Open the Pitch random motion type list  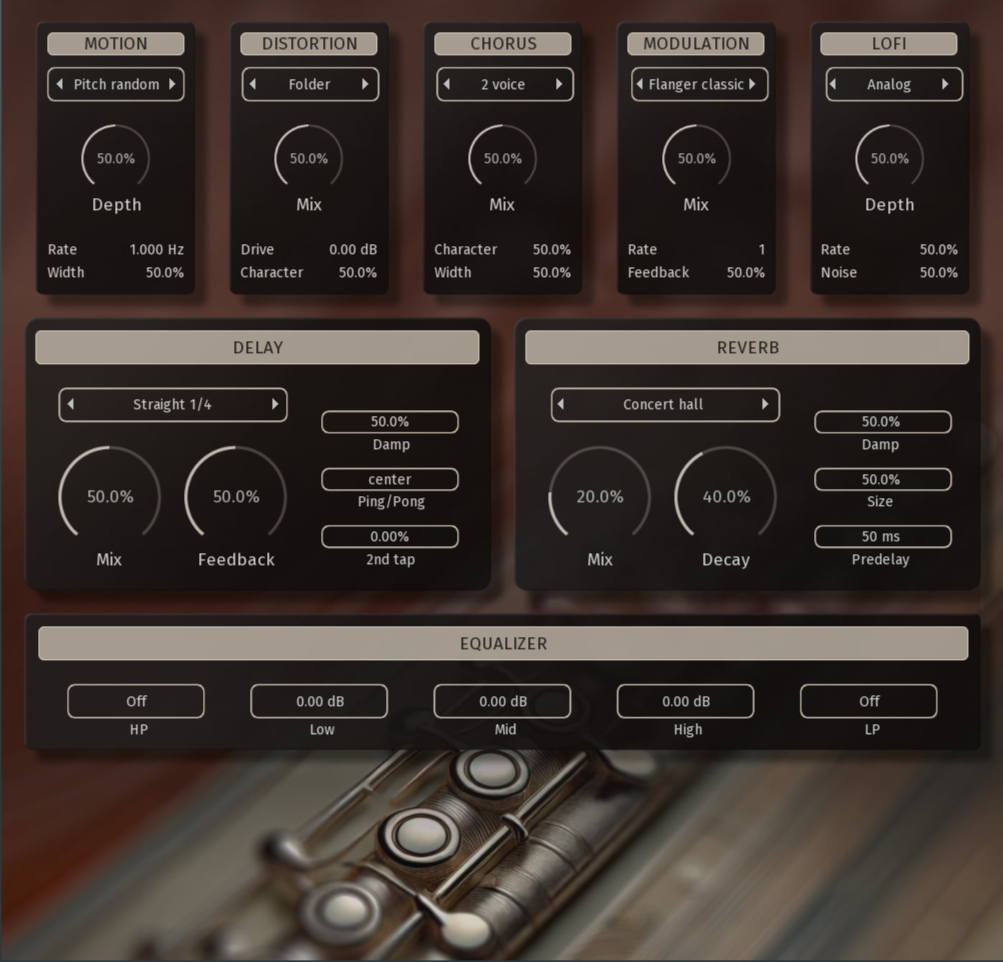(x=116, y=85)
